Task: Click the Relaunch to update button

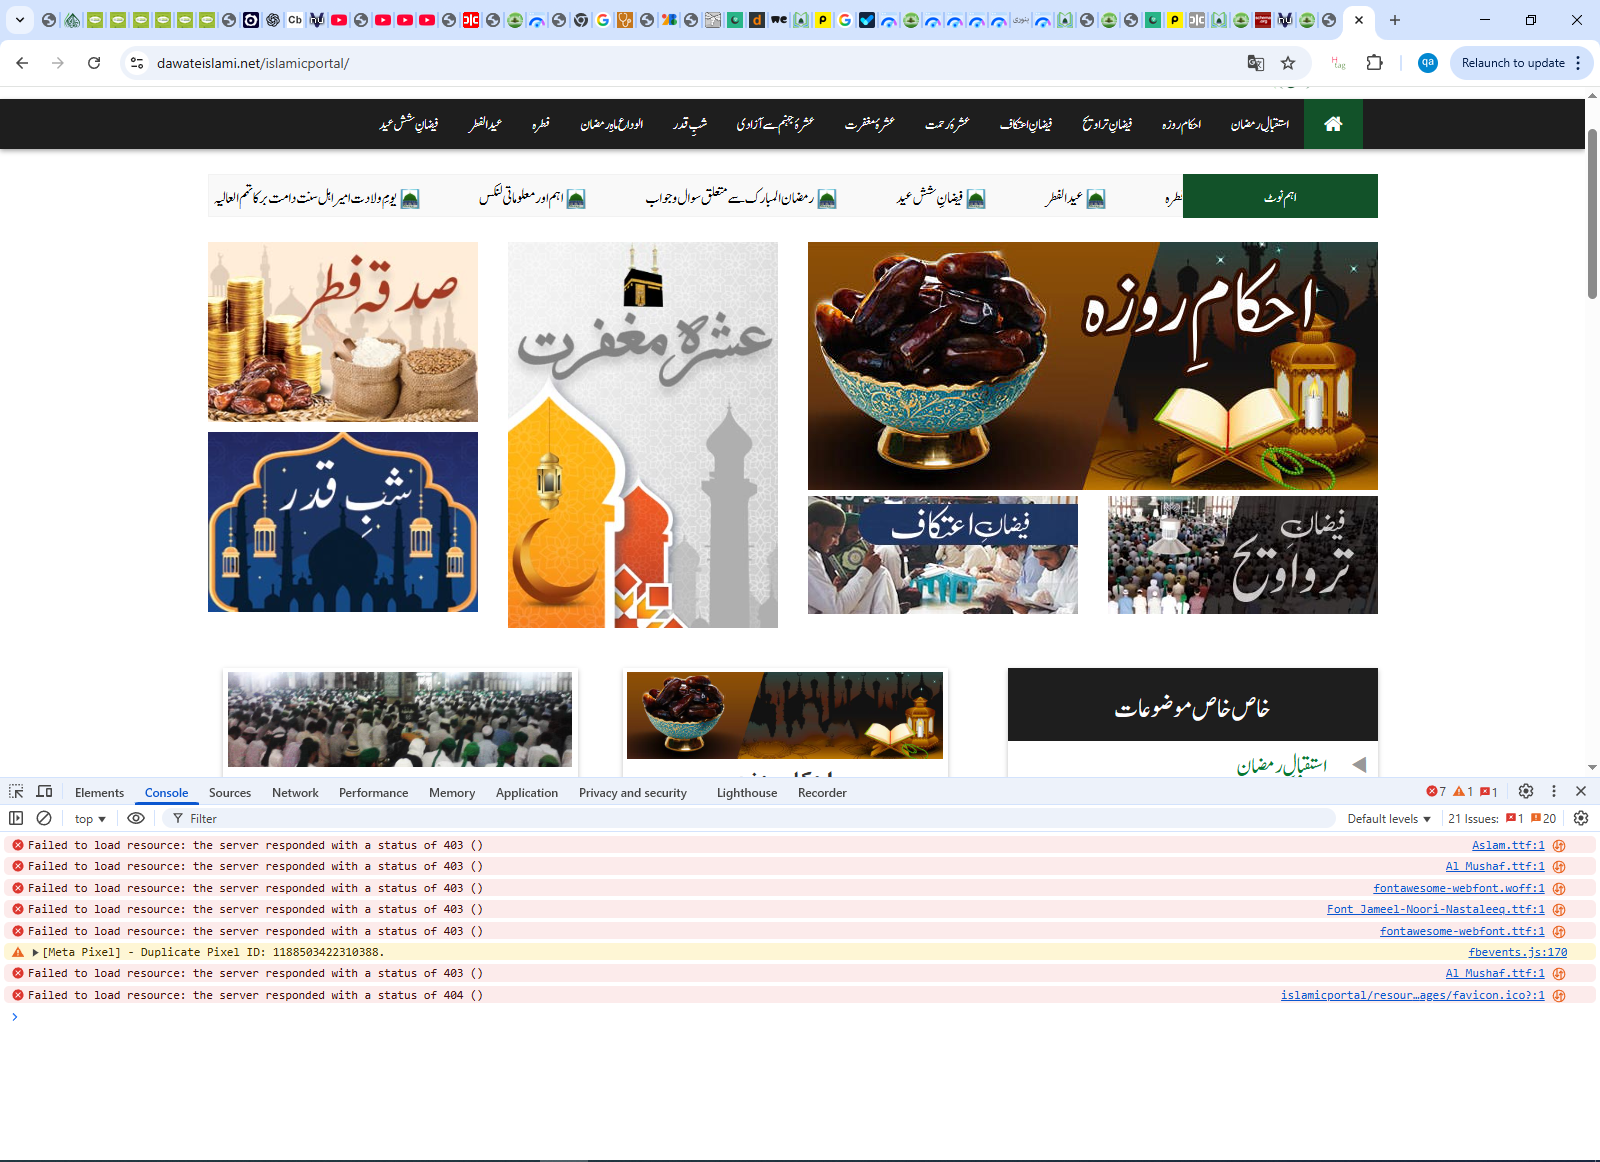Action: (x=1512, y=63)
